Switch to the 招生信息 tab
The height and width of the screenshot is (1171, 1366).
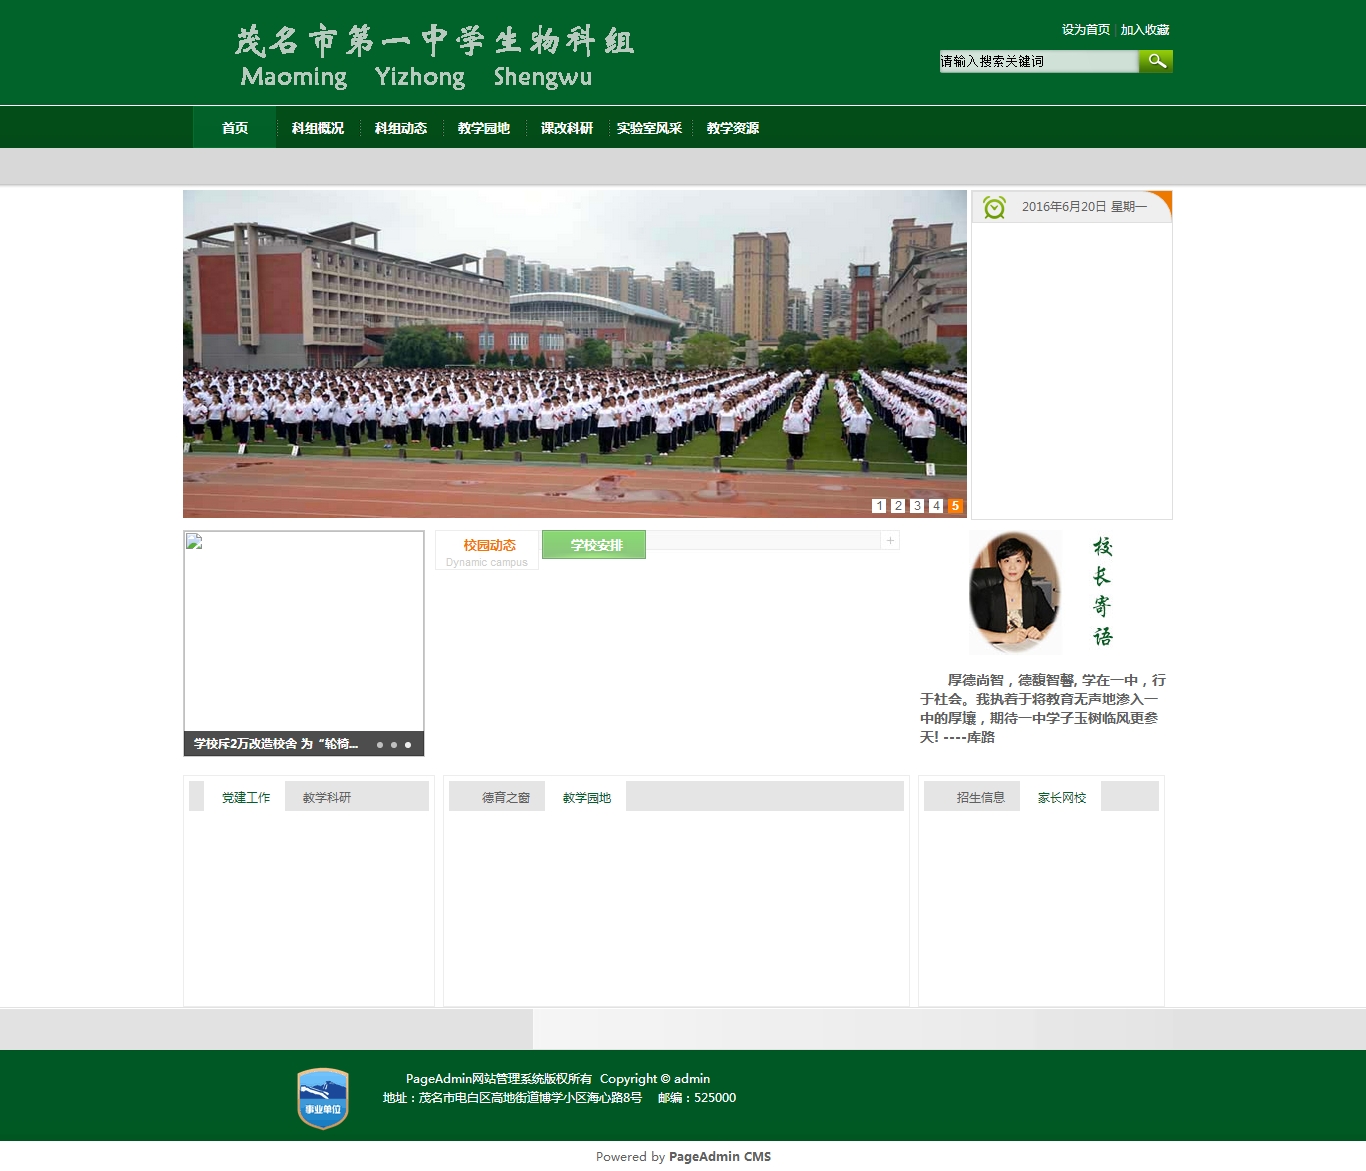point(980,797)
